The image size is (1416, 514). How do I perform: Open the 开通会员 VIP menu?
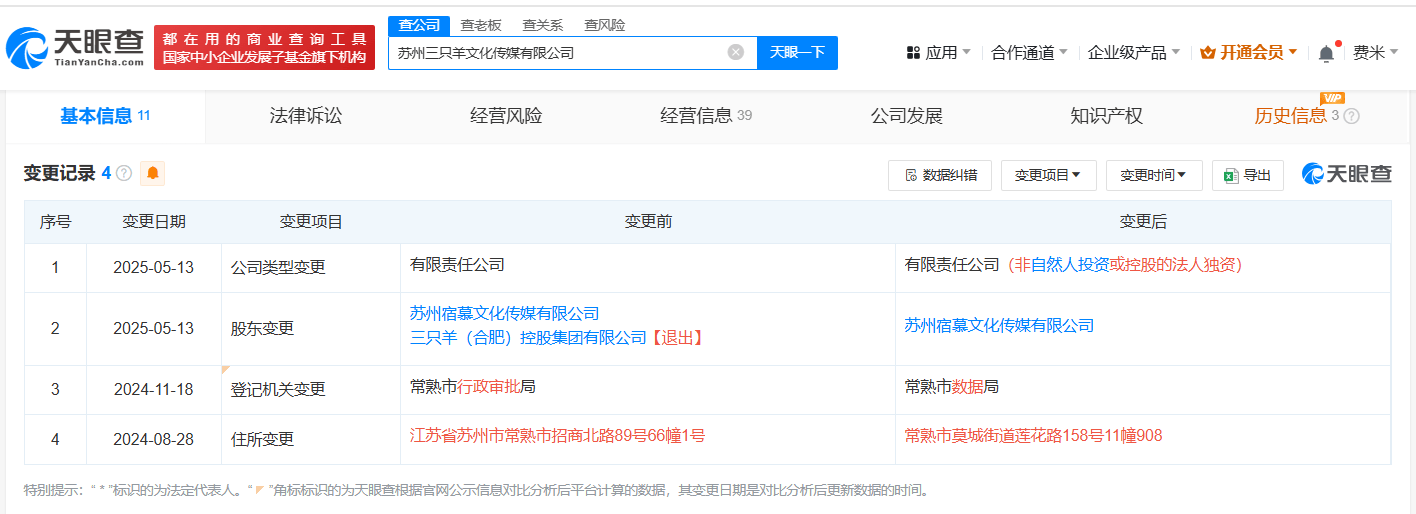tap(1249, 52)
